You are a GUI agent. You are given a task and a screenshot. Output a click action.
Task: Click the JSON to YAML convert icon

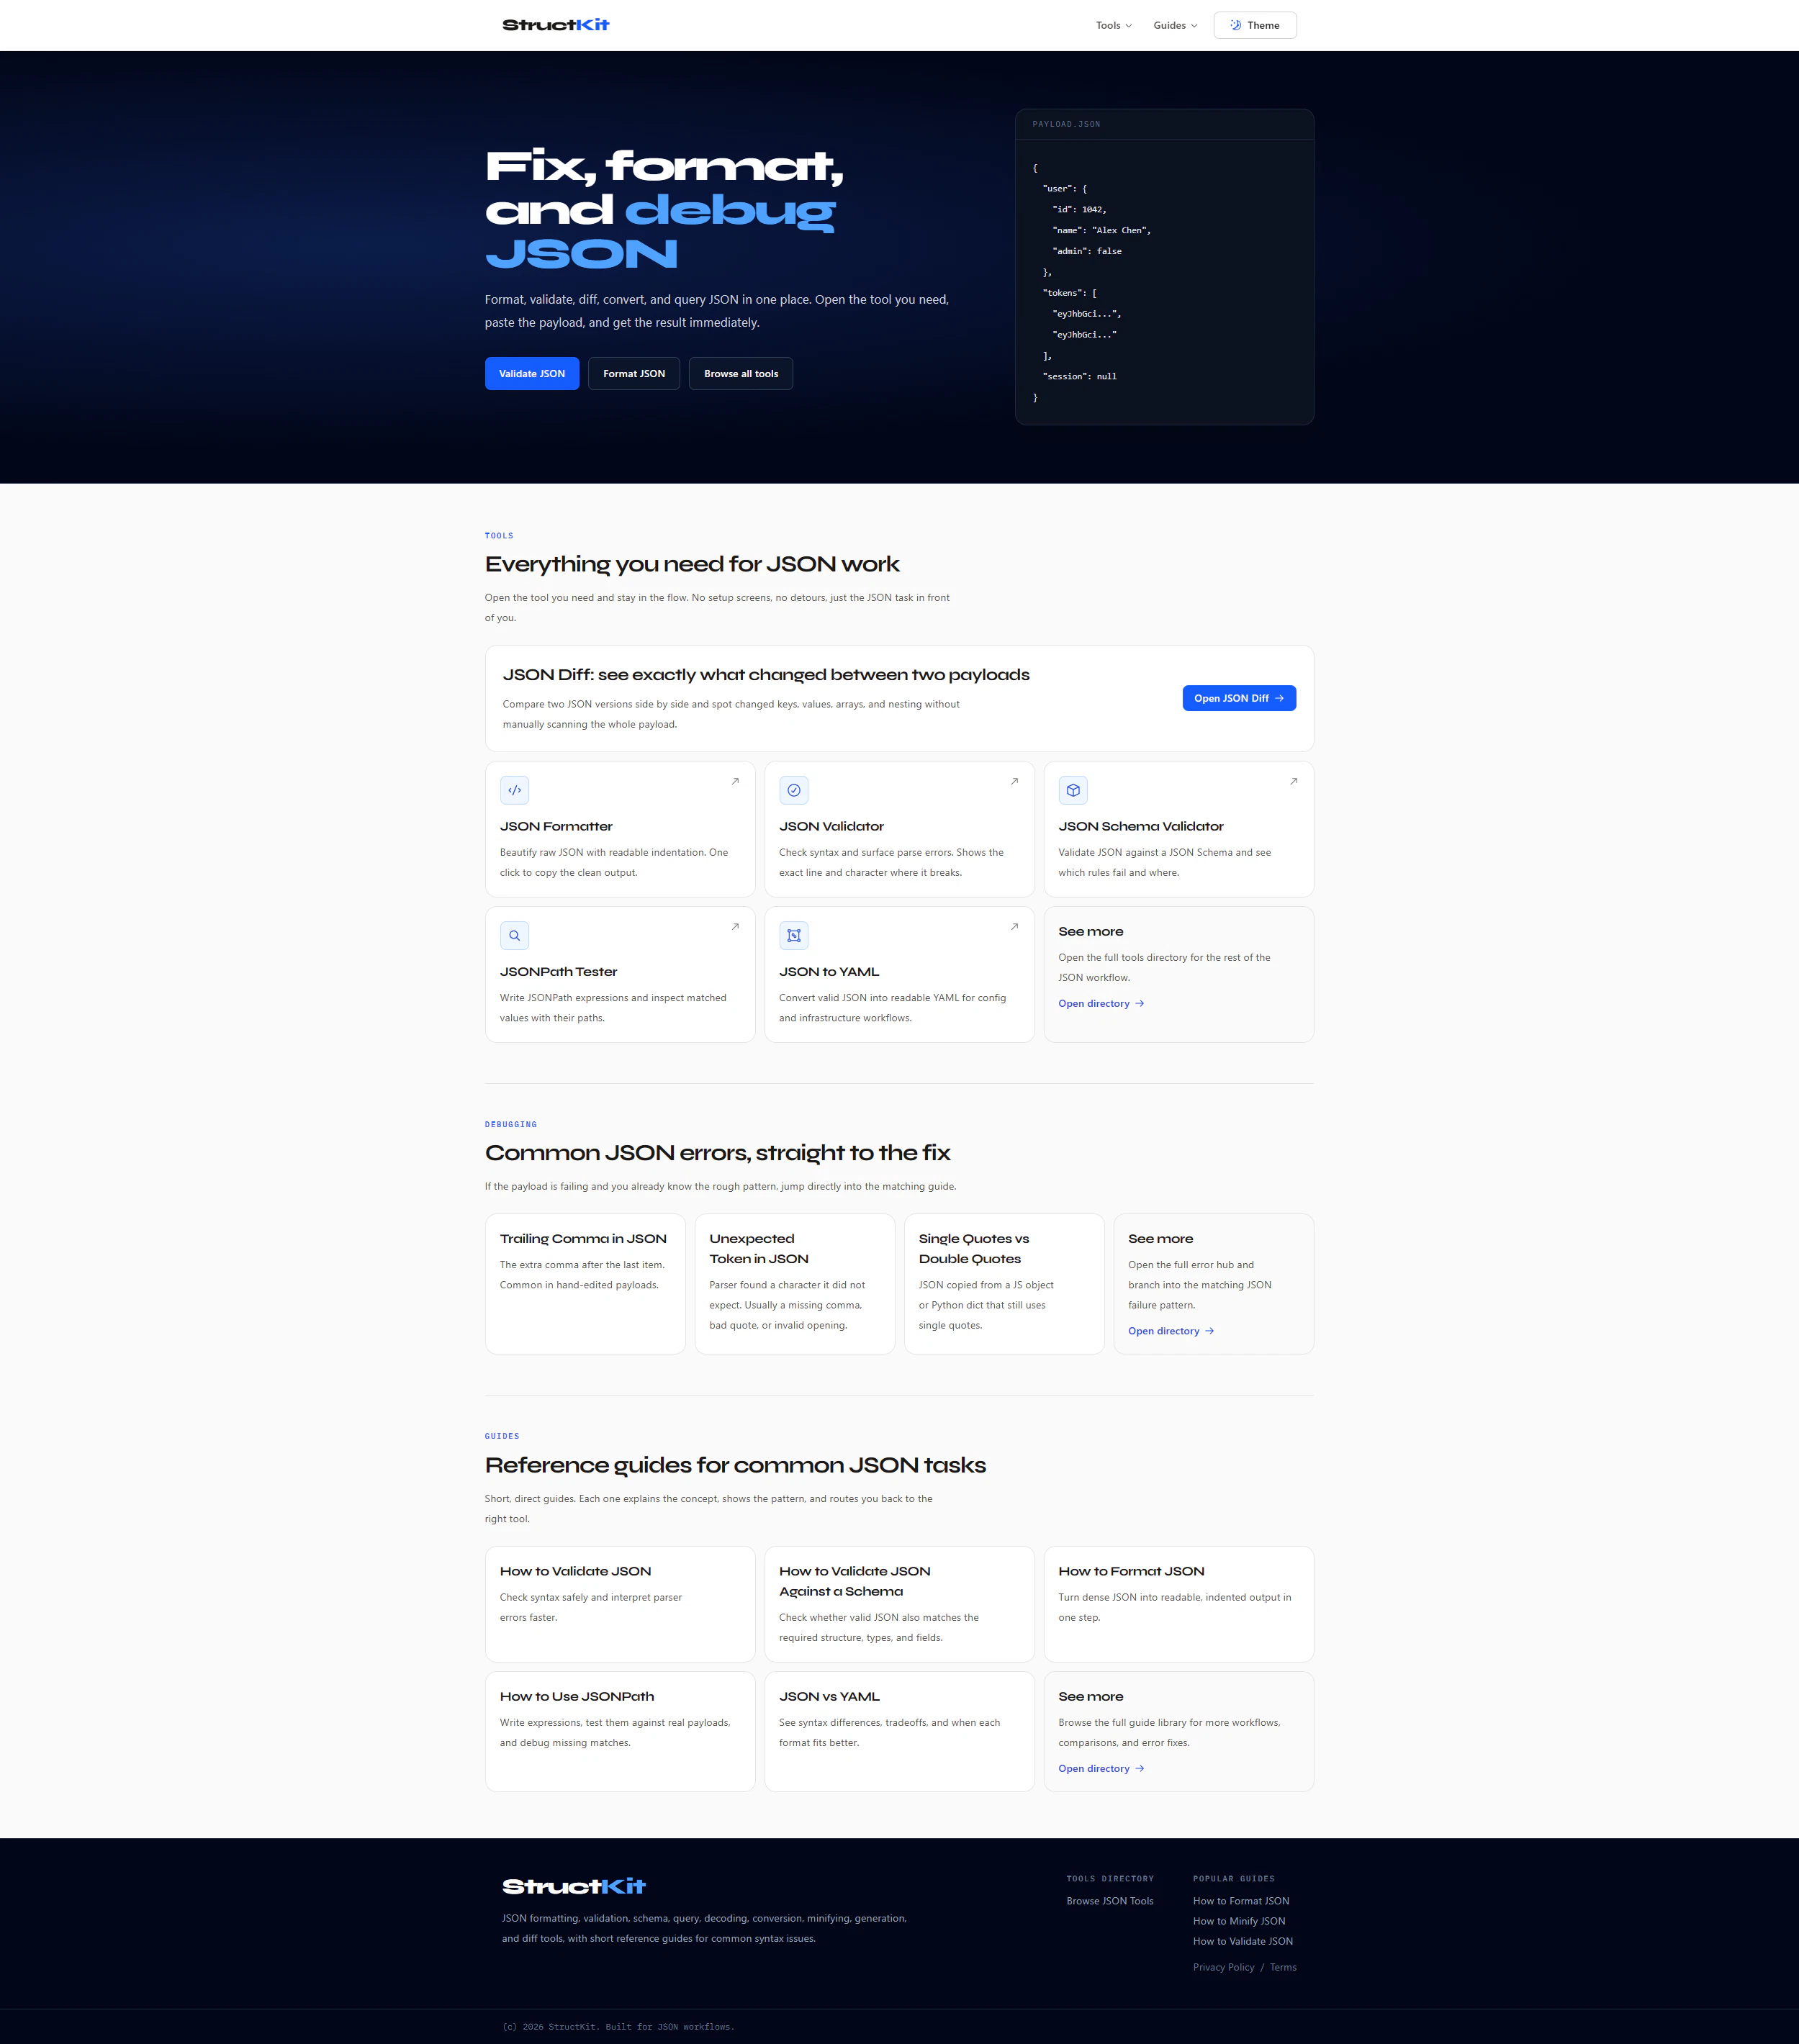(x=793, y=935)
